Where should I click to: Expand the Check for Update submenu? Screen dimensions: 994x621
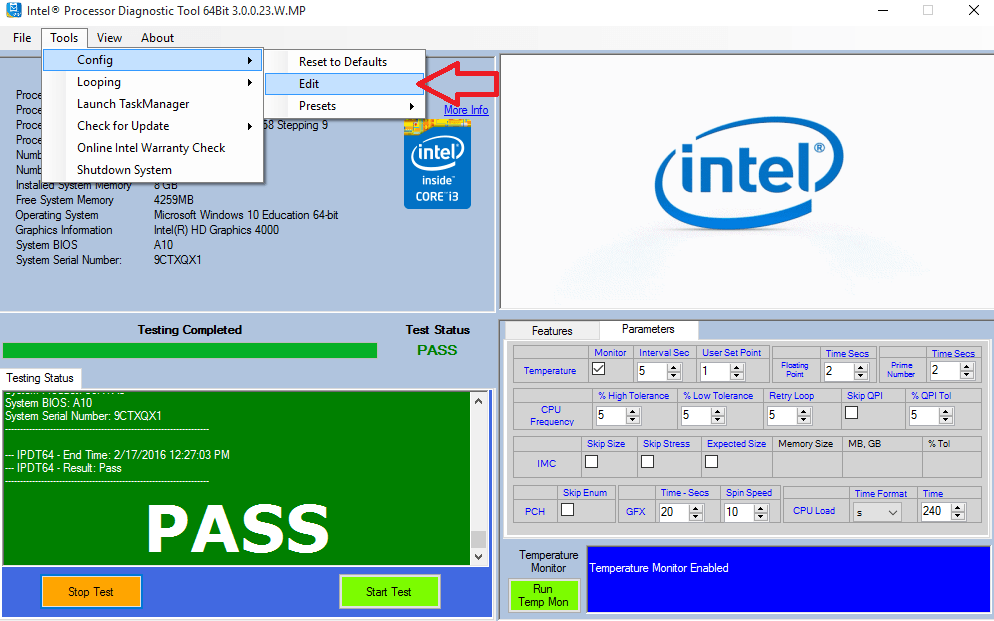(x=153, y=125)
